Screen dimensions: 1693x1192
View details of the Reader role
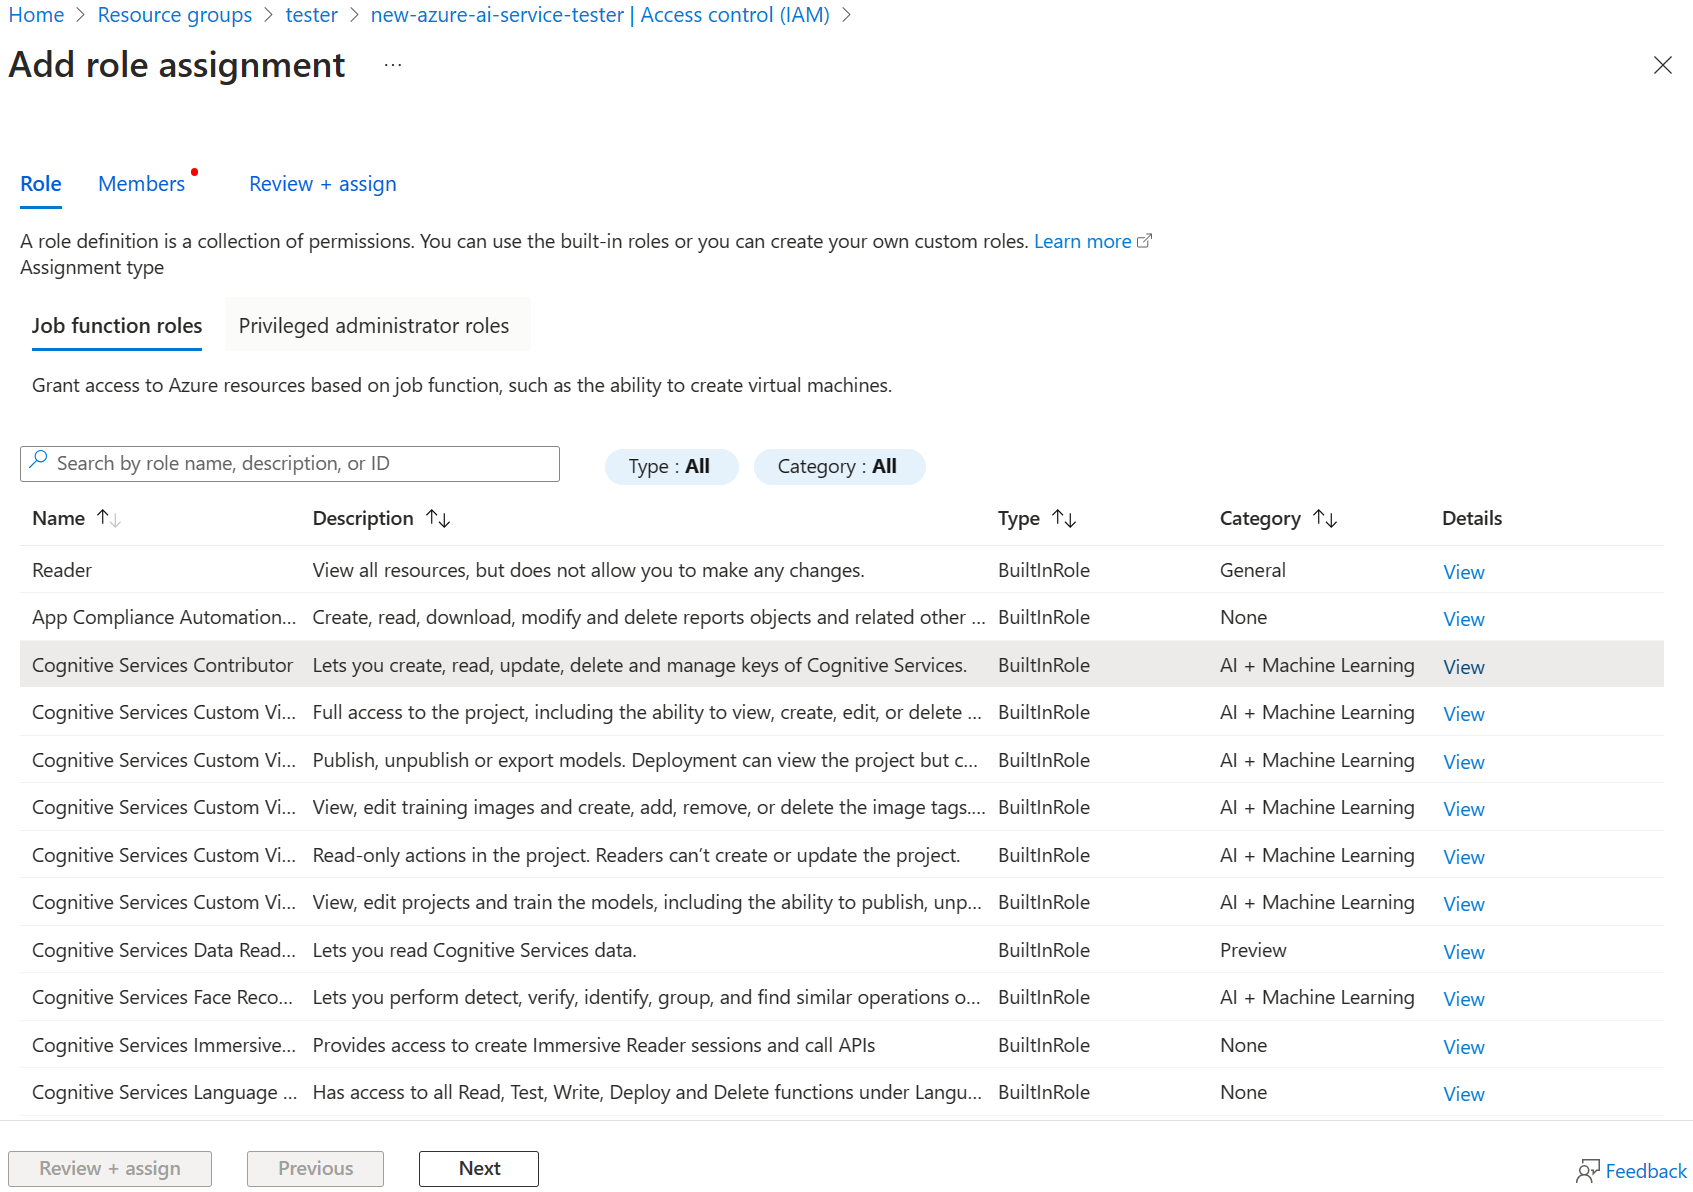(1464, 572)
